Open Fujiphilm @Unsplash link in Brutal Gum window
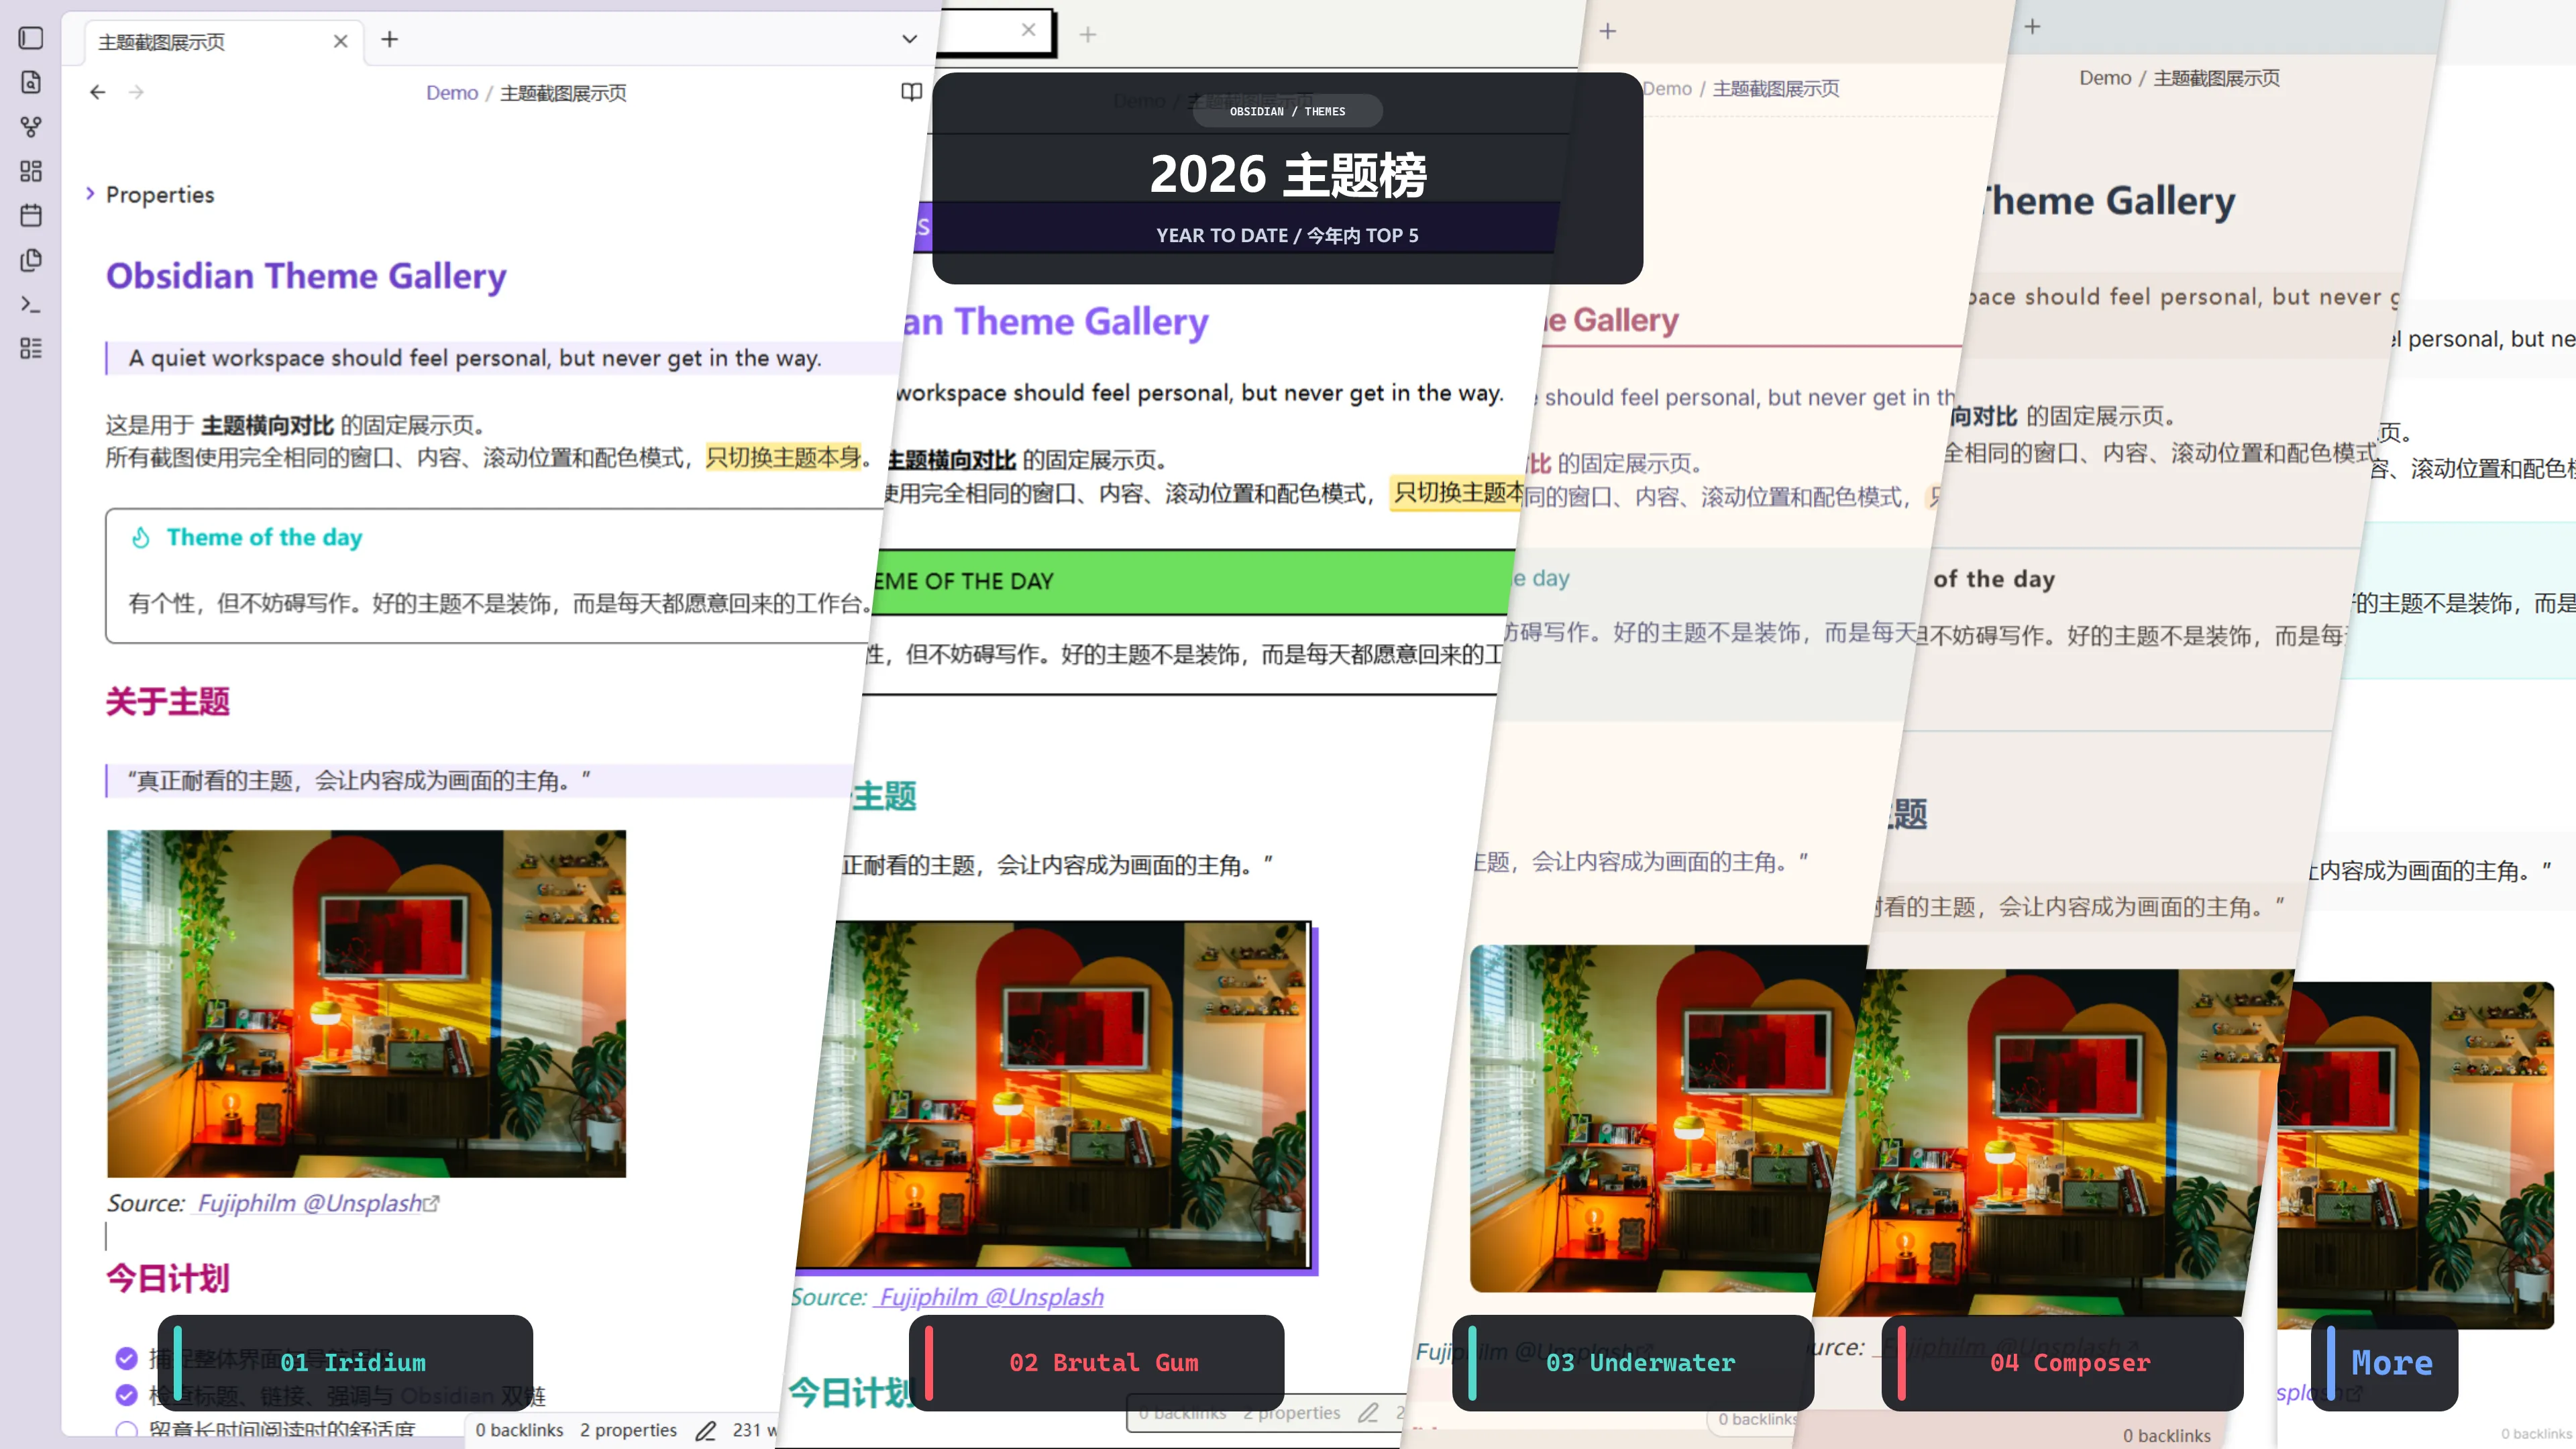2576x1449 pixels. (x=990, y=1297)
